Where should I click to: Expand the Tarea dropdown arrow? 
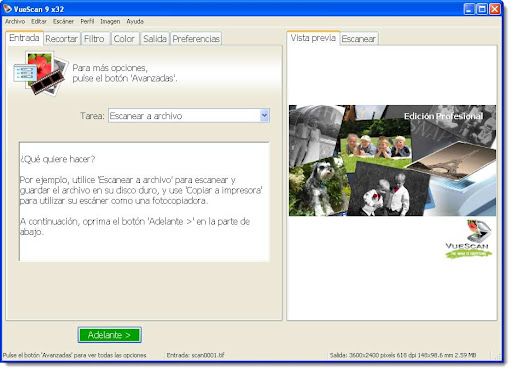264,116
